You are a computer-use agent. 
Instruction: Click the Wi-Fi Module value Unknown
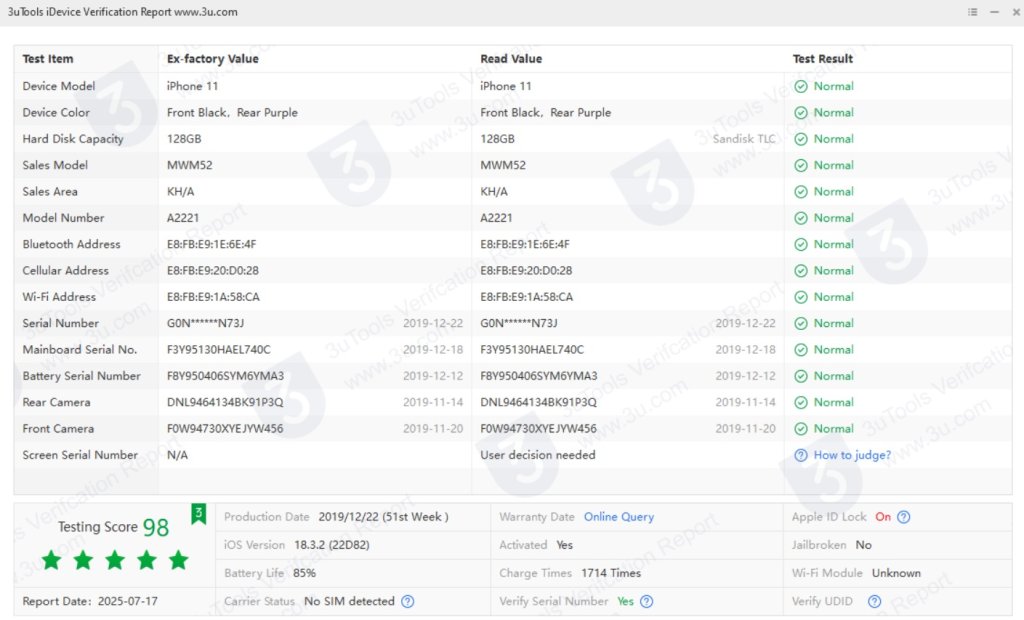pyautogui.click(x=896, y=573)
